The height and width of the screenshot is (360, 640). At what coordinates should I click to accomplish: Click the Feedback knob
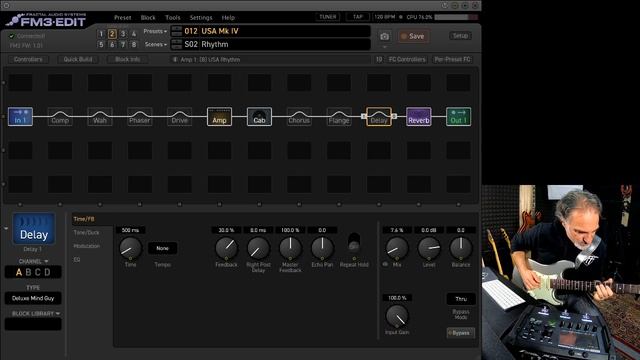[x=227, y=248]
